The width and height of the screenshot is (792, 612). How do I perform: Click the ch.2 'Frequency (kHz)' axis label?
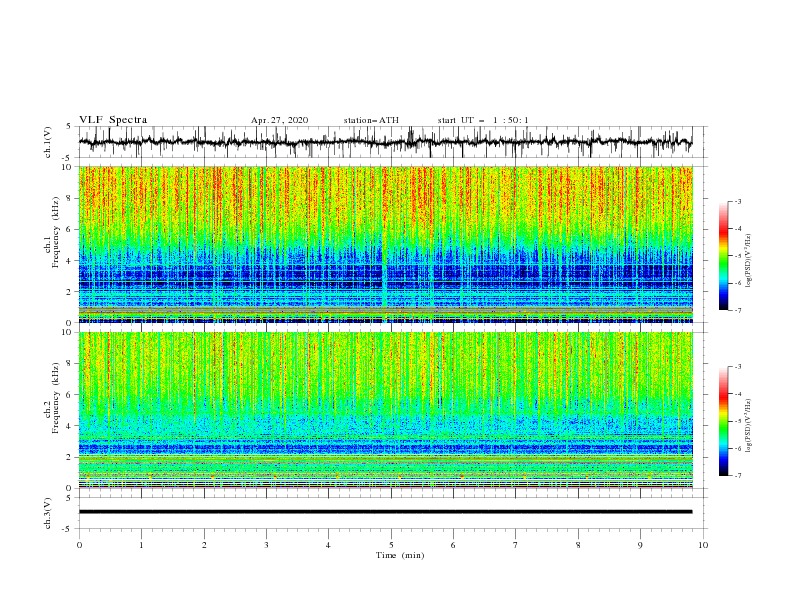56,398
